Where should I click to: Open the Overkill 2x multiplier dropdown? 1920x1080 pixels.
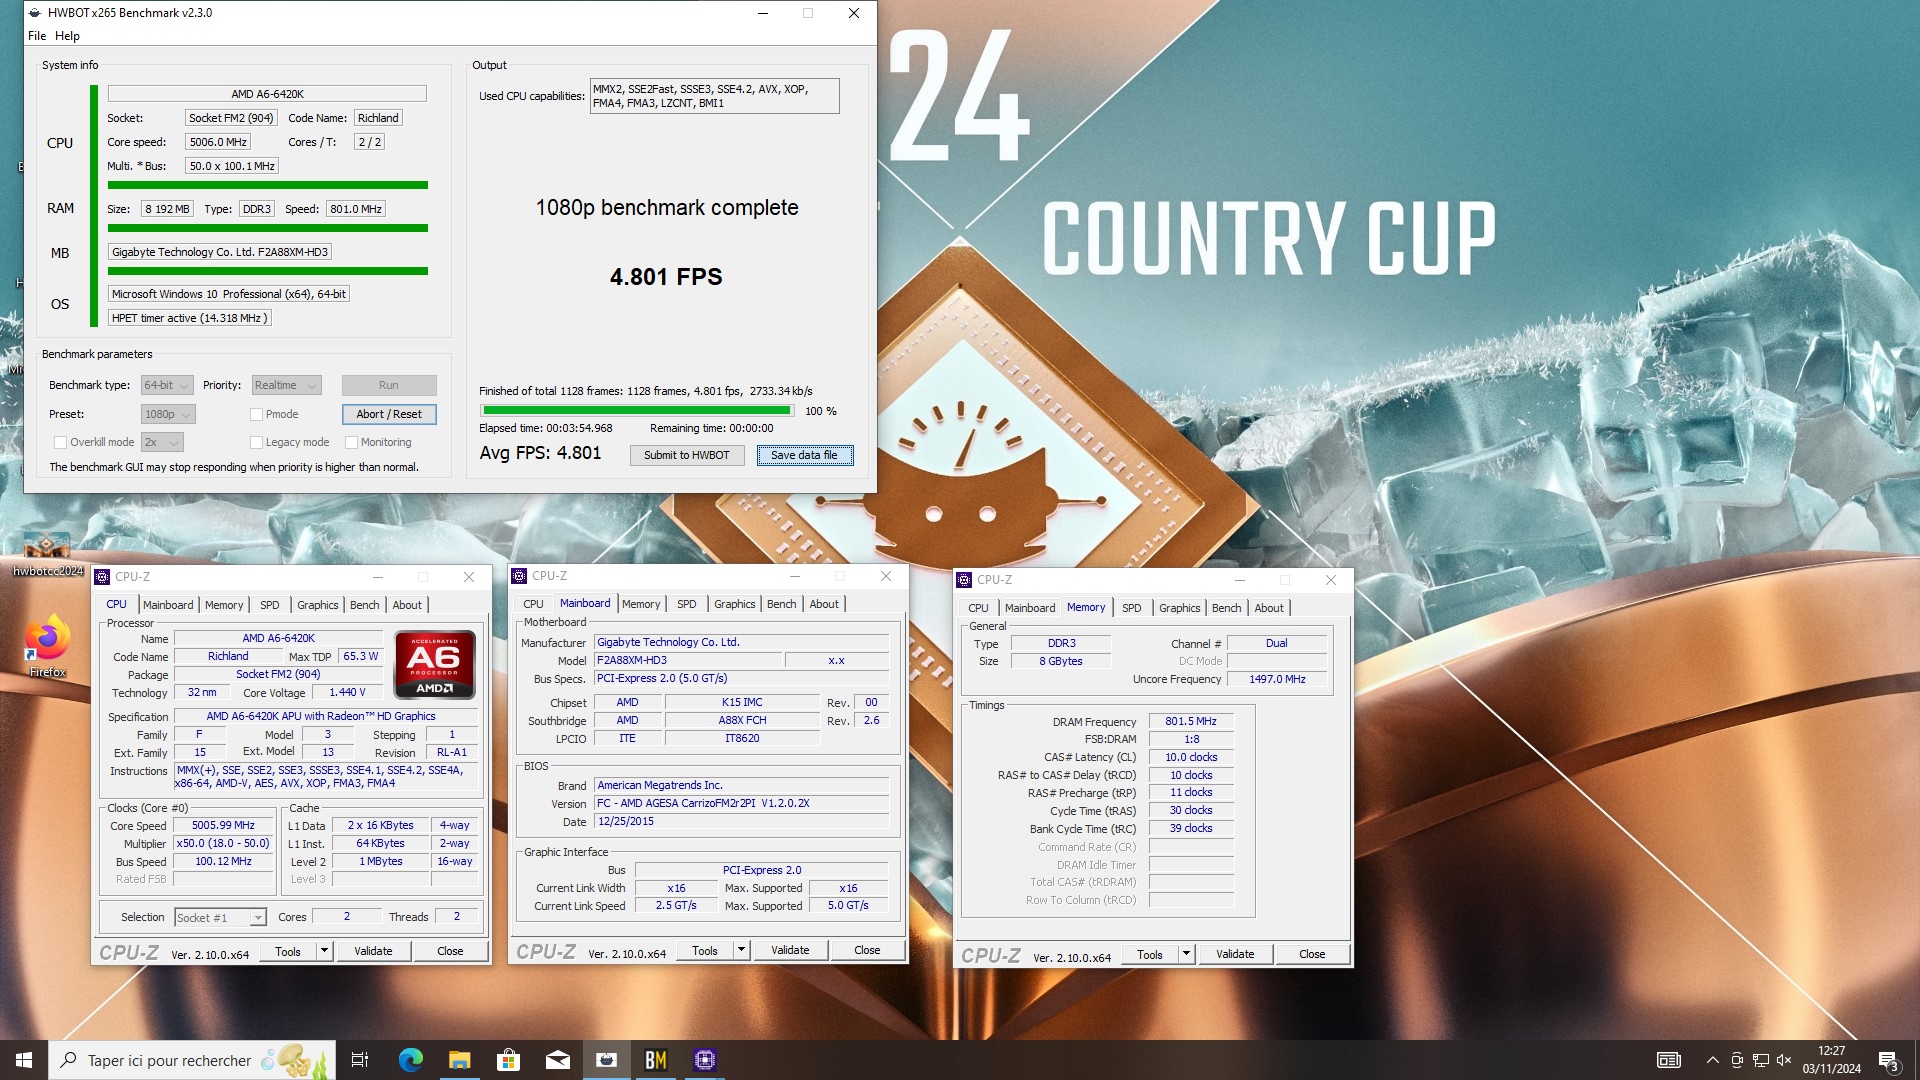(162, 442)
